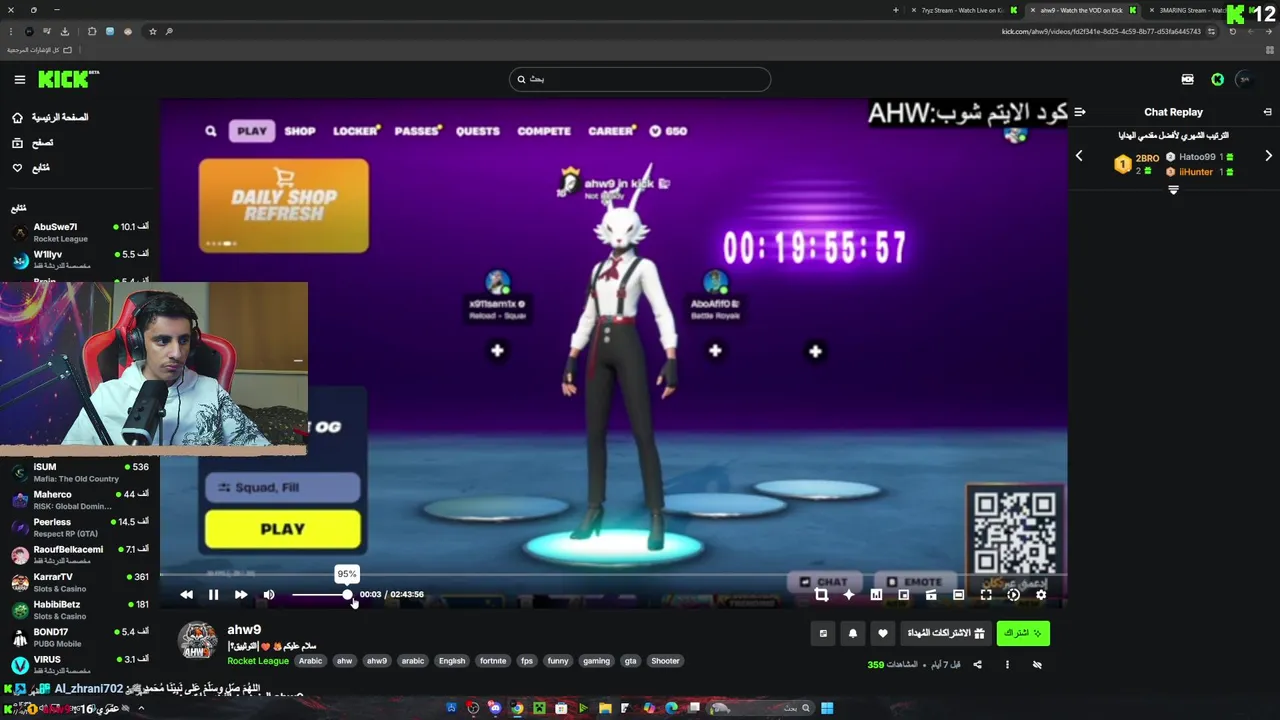
Task: Open W1llyv channel in sidebar
Action: pos(80,260)
